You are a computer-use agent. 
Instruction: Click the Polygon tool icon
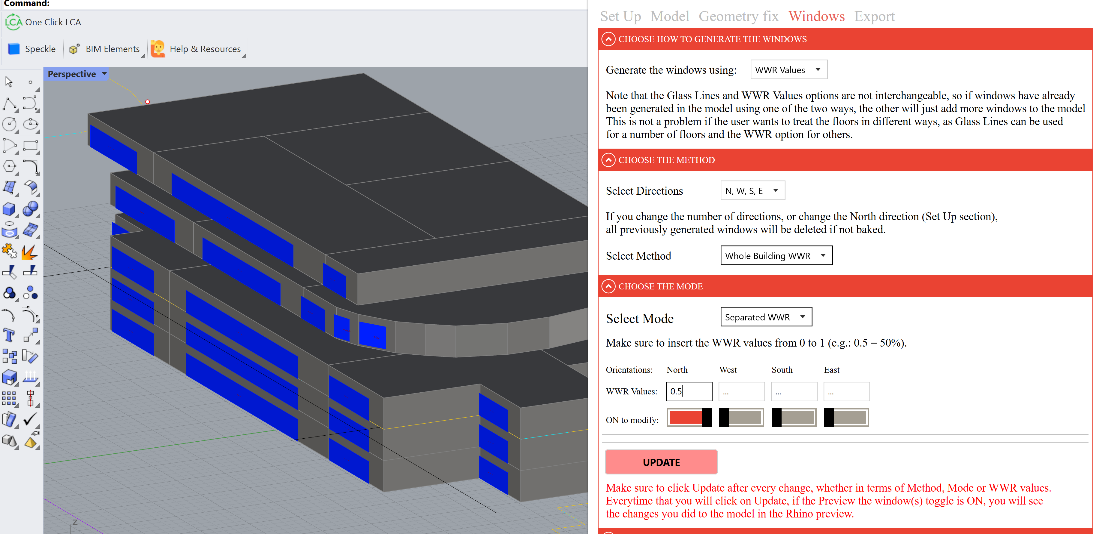coord(9,166)
